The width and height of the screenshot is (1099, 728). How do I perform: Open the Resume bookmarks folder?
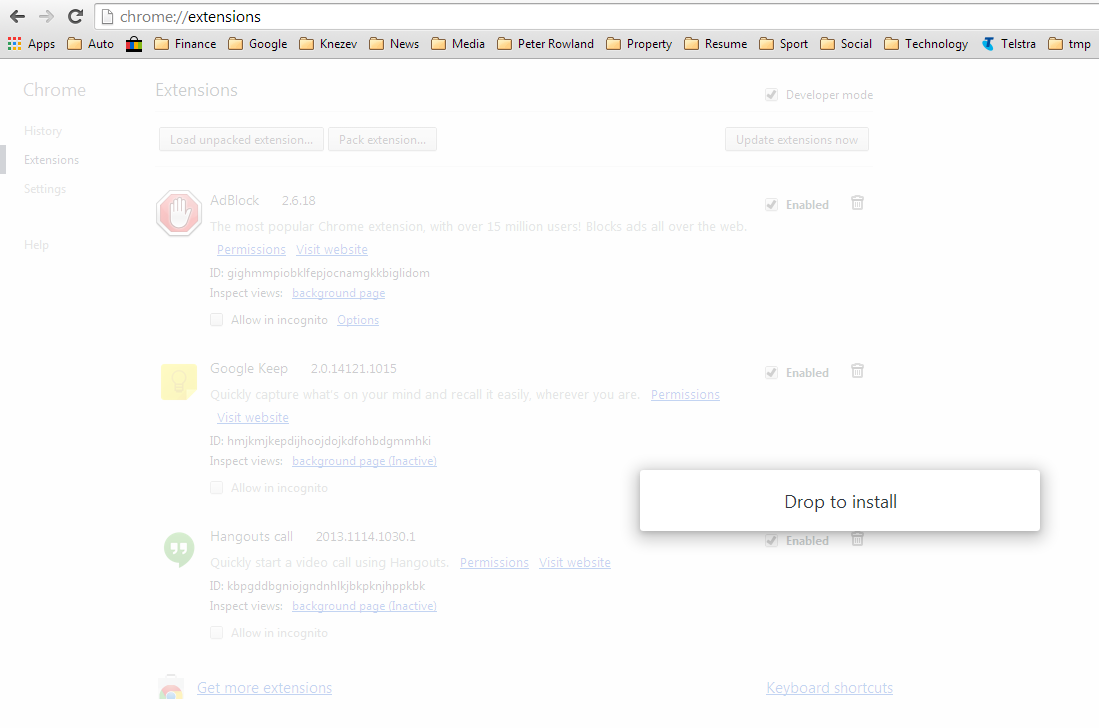click(x=716, y=43)
